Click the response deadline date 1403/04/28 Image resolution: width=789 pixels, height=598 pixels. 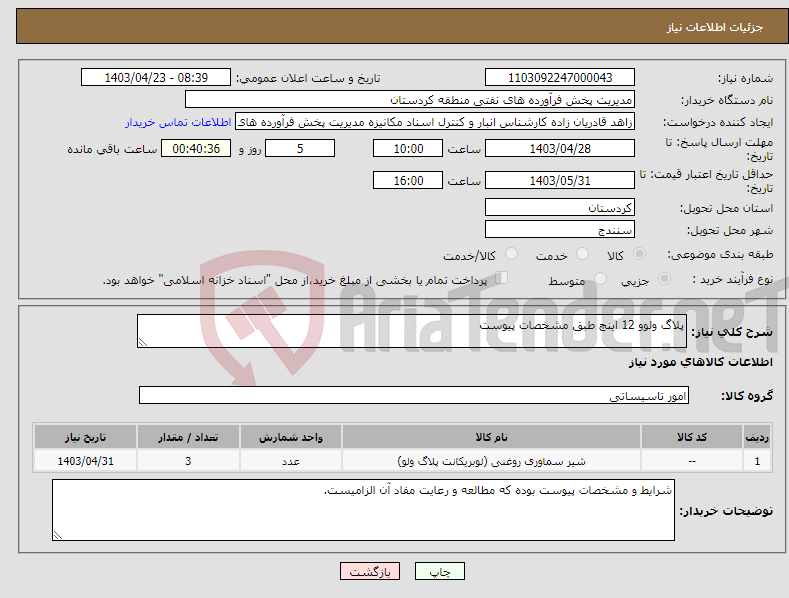tap(560, 148)
